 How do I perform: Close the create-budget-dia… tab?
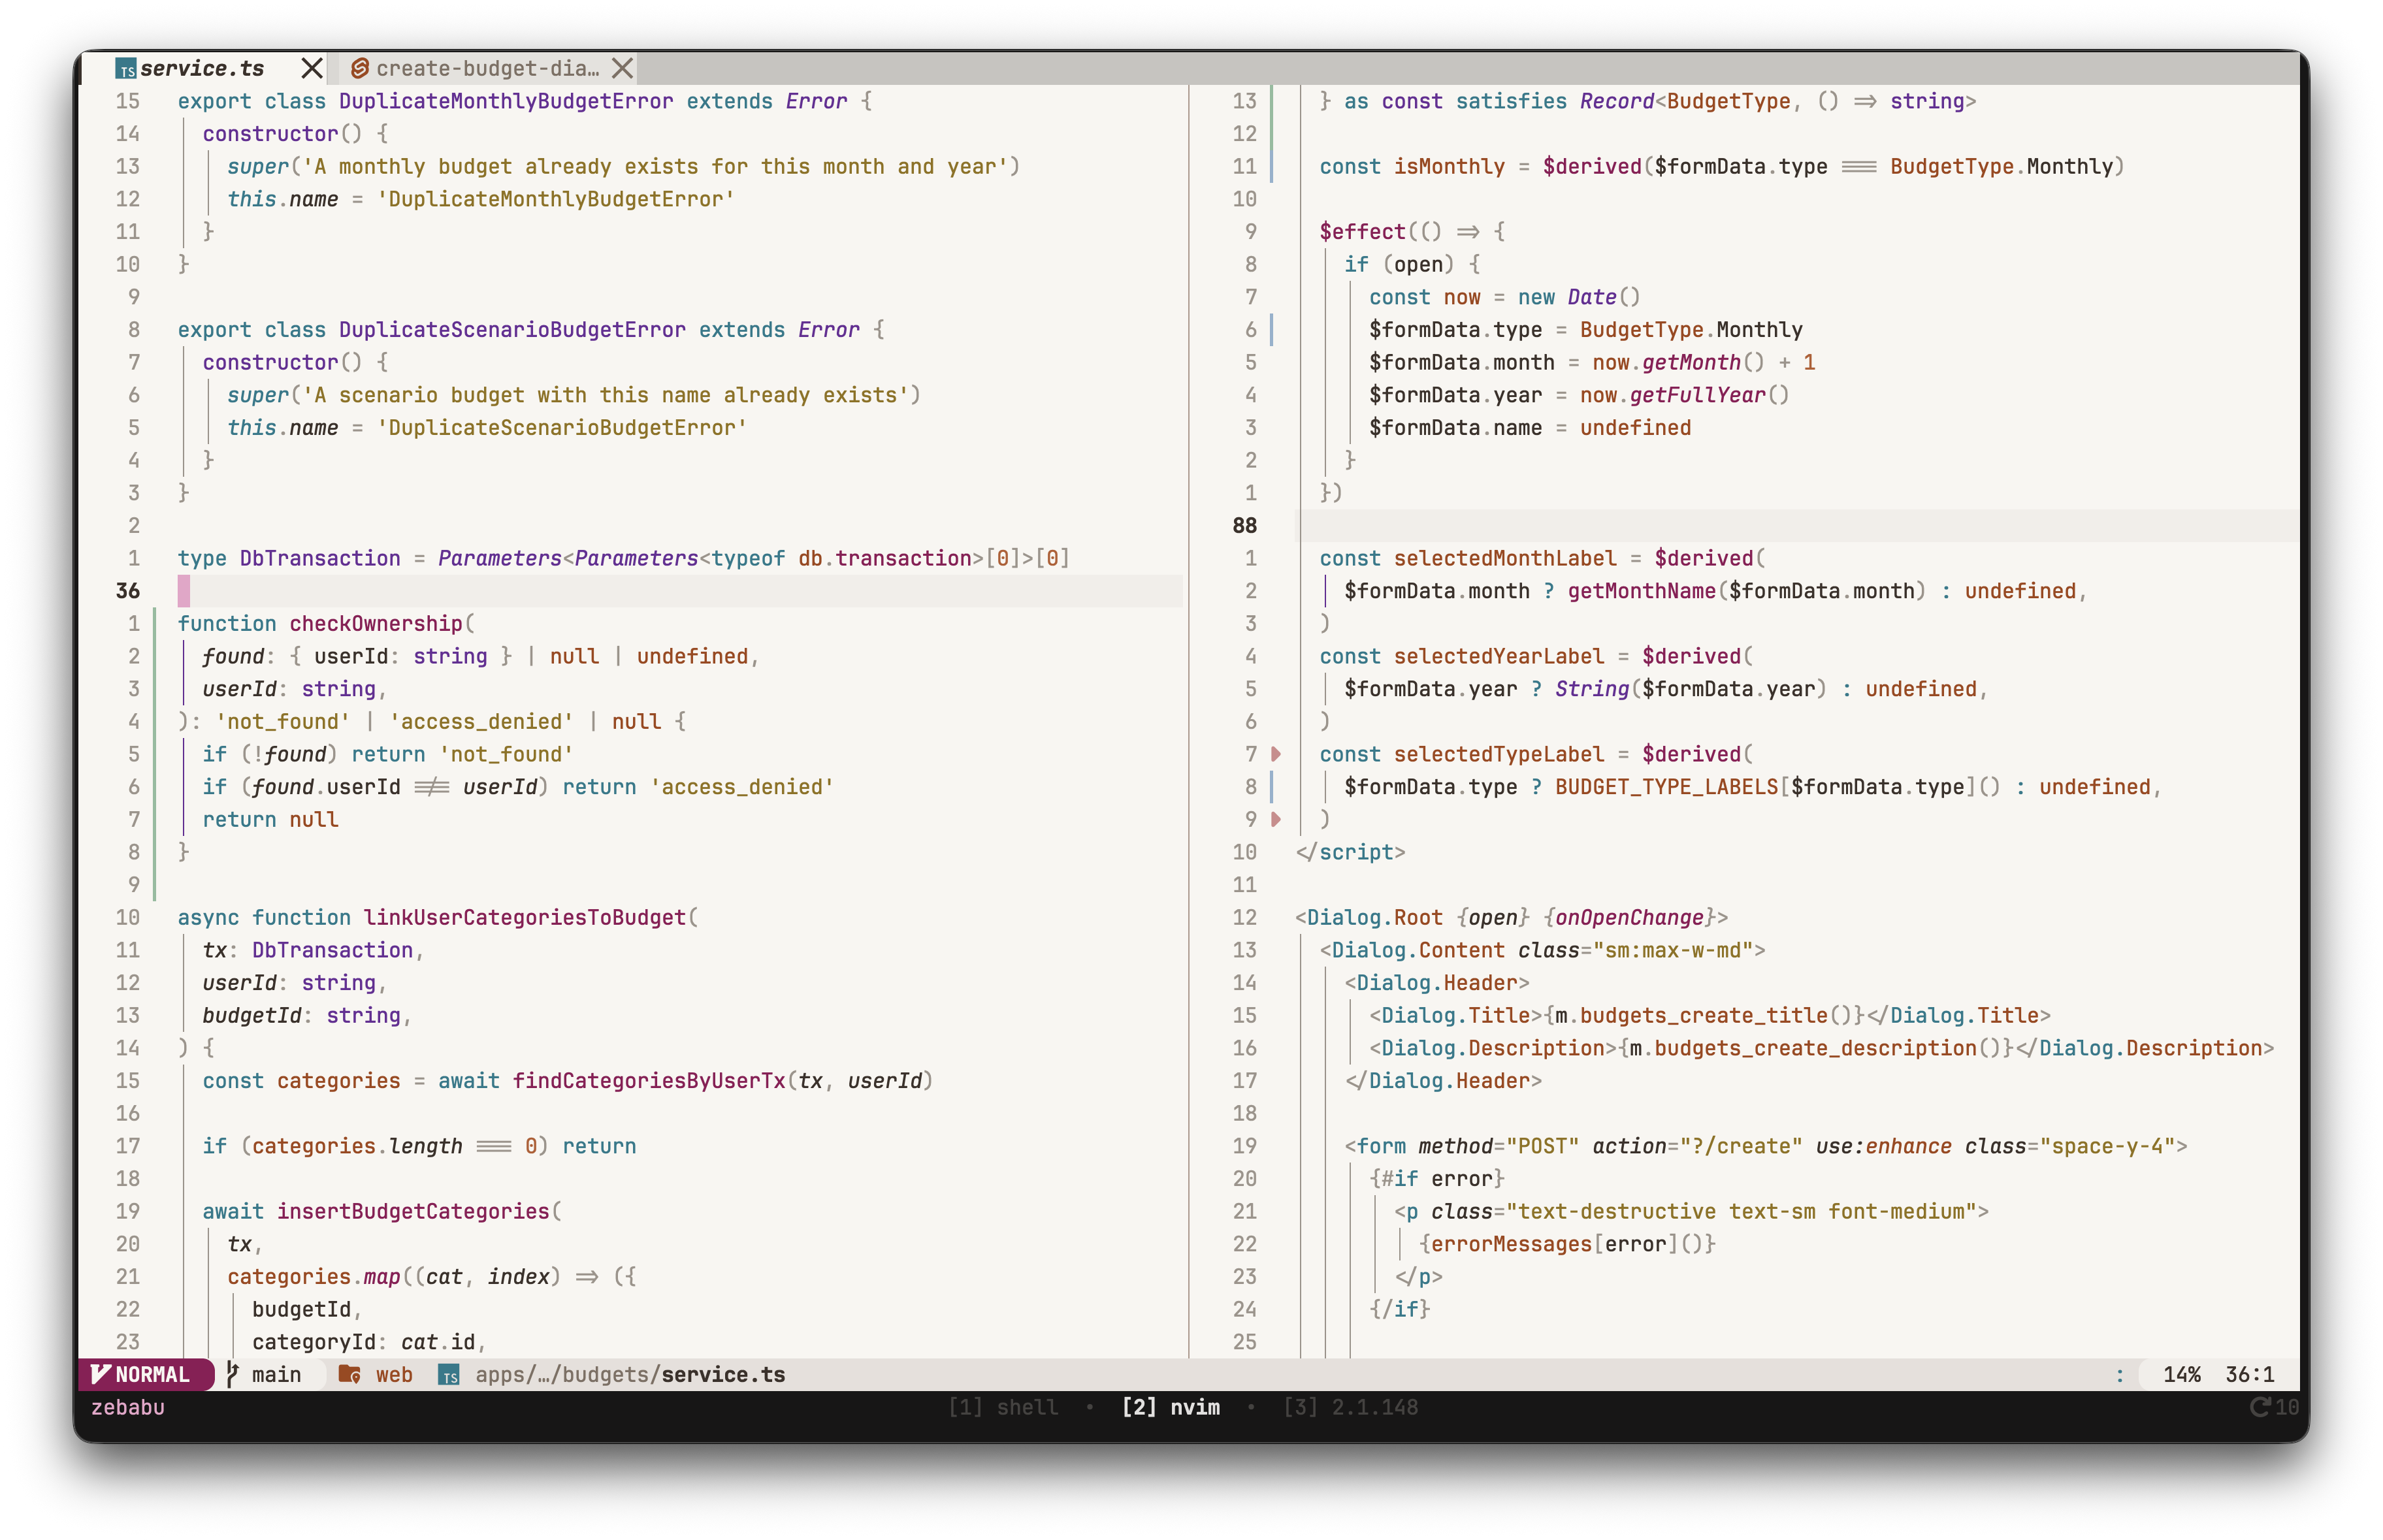click(x=622, y=68)
